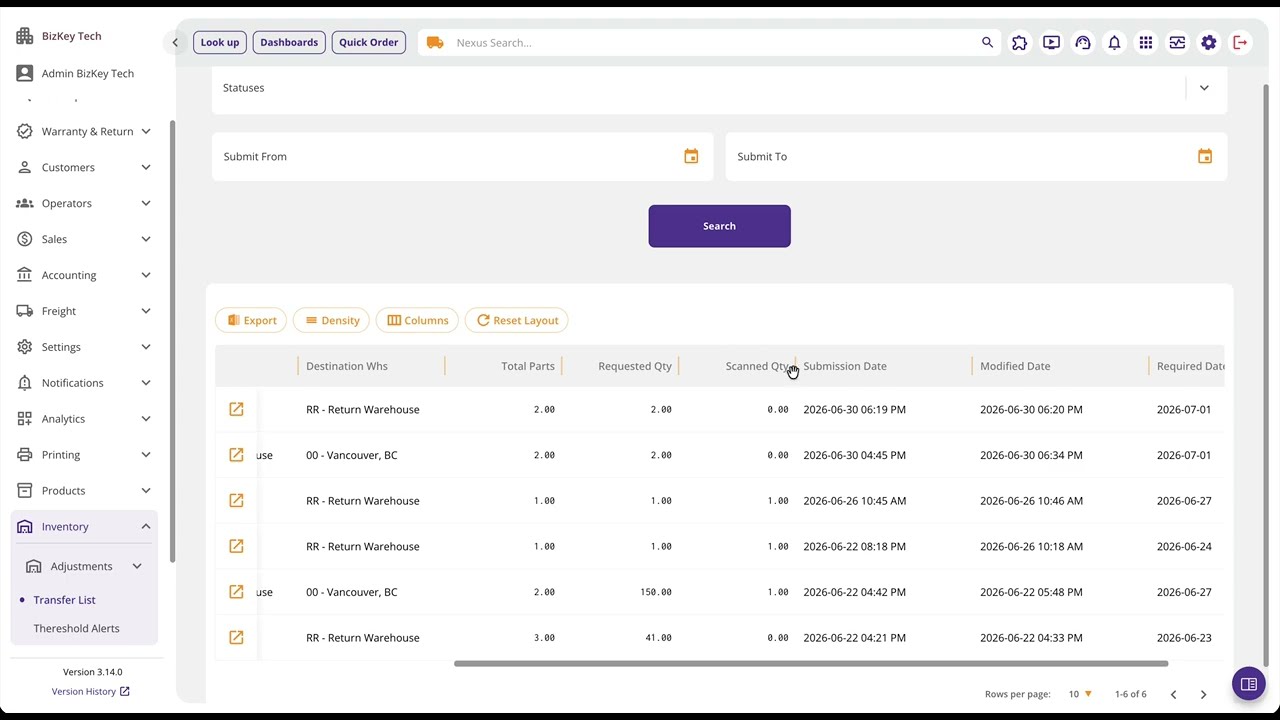Open the puzzle-piece extensions icon
The width and height of the screenshot is (1280, 720).
(1019, 42)
